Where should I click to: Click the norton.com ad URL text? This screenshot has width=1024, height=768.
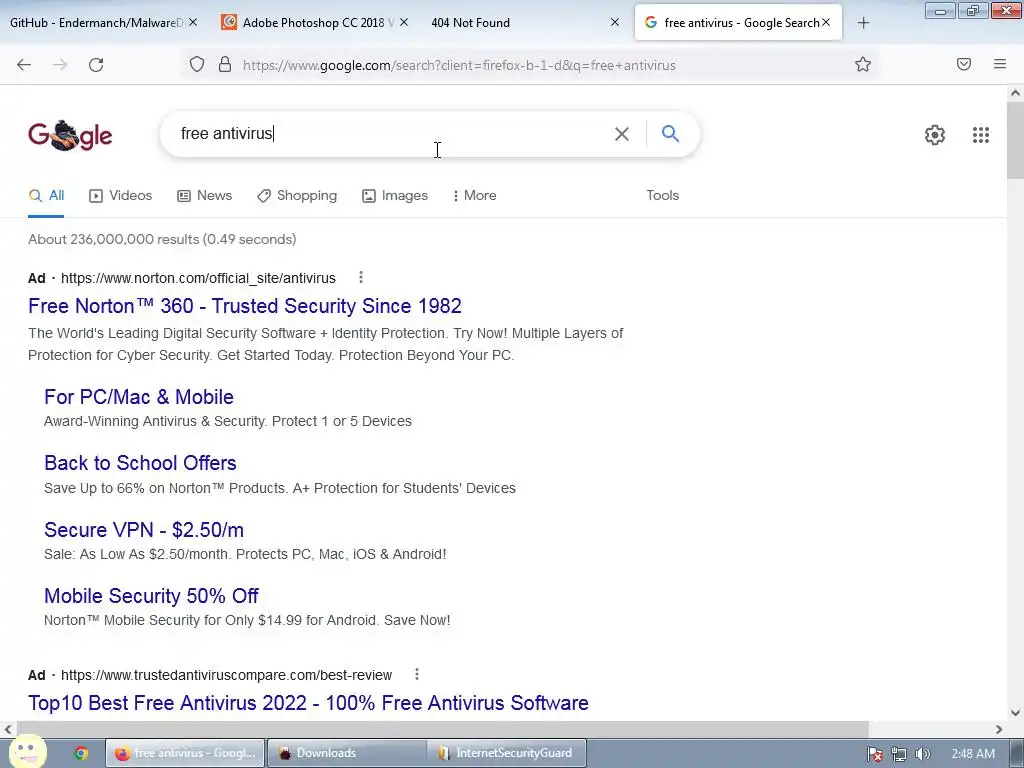click(199, 278)
